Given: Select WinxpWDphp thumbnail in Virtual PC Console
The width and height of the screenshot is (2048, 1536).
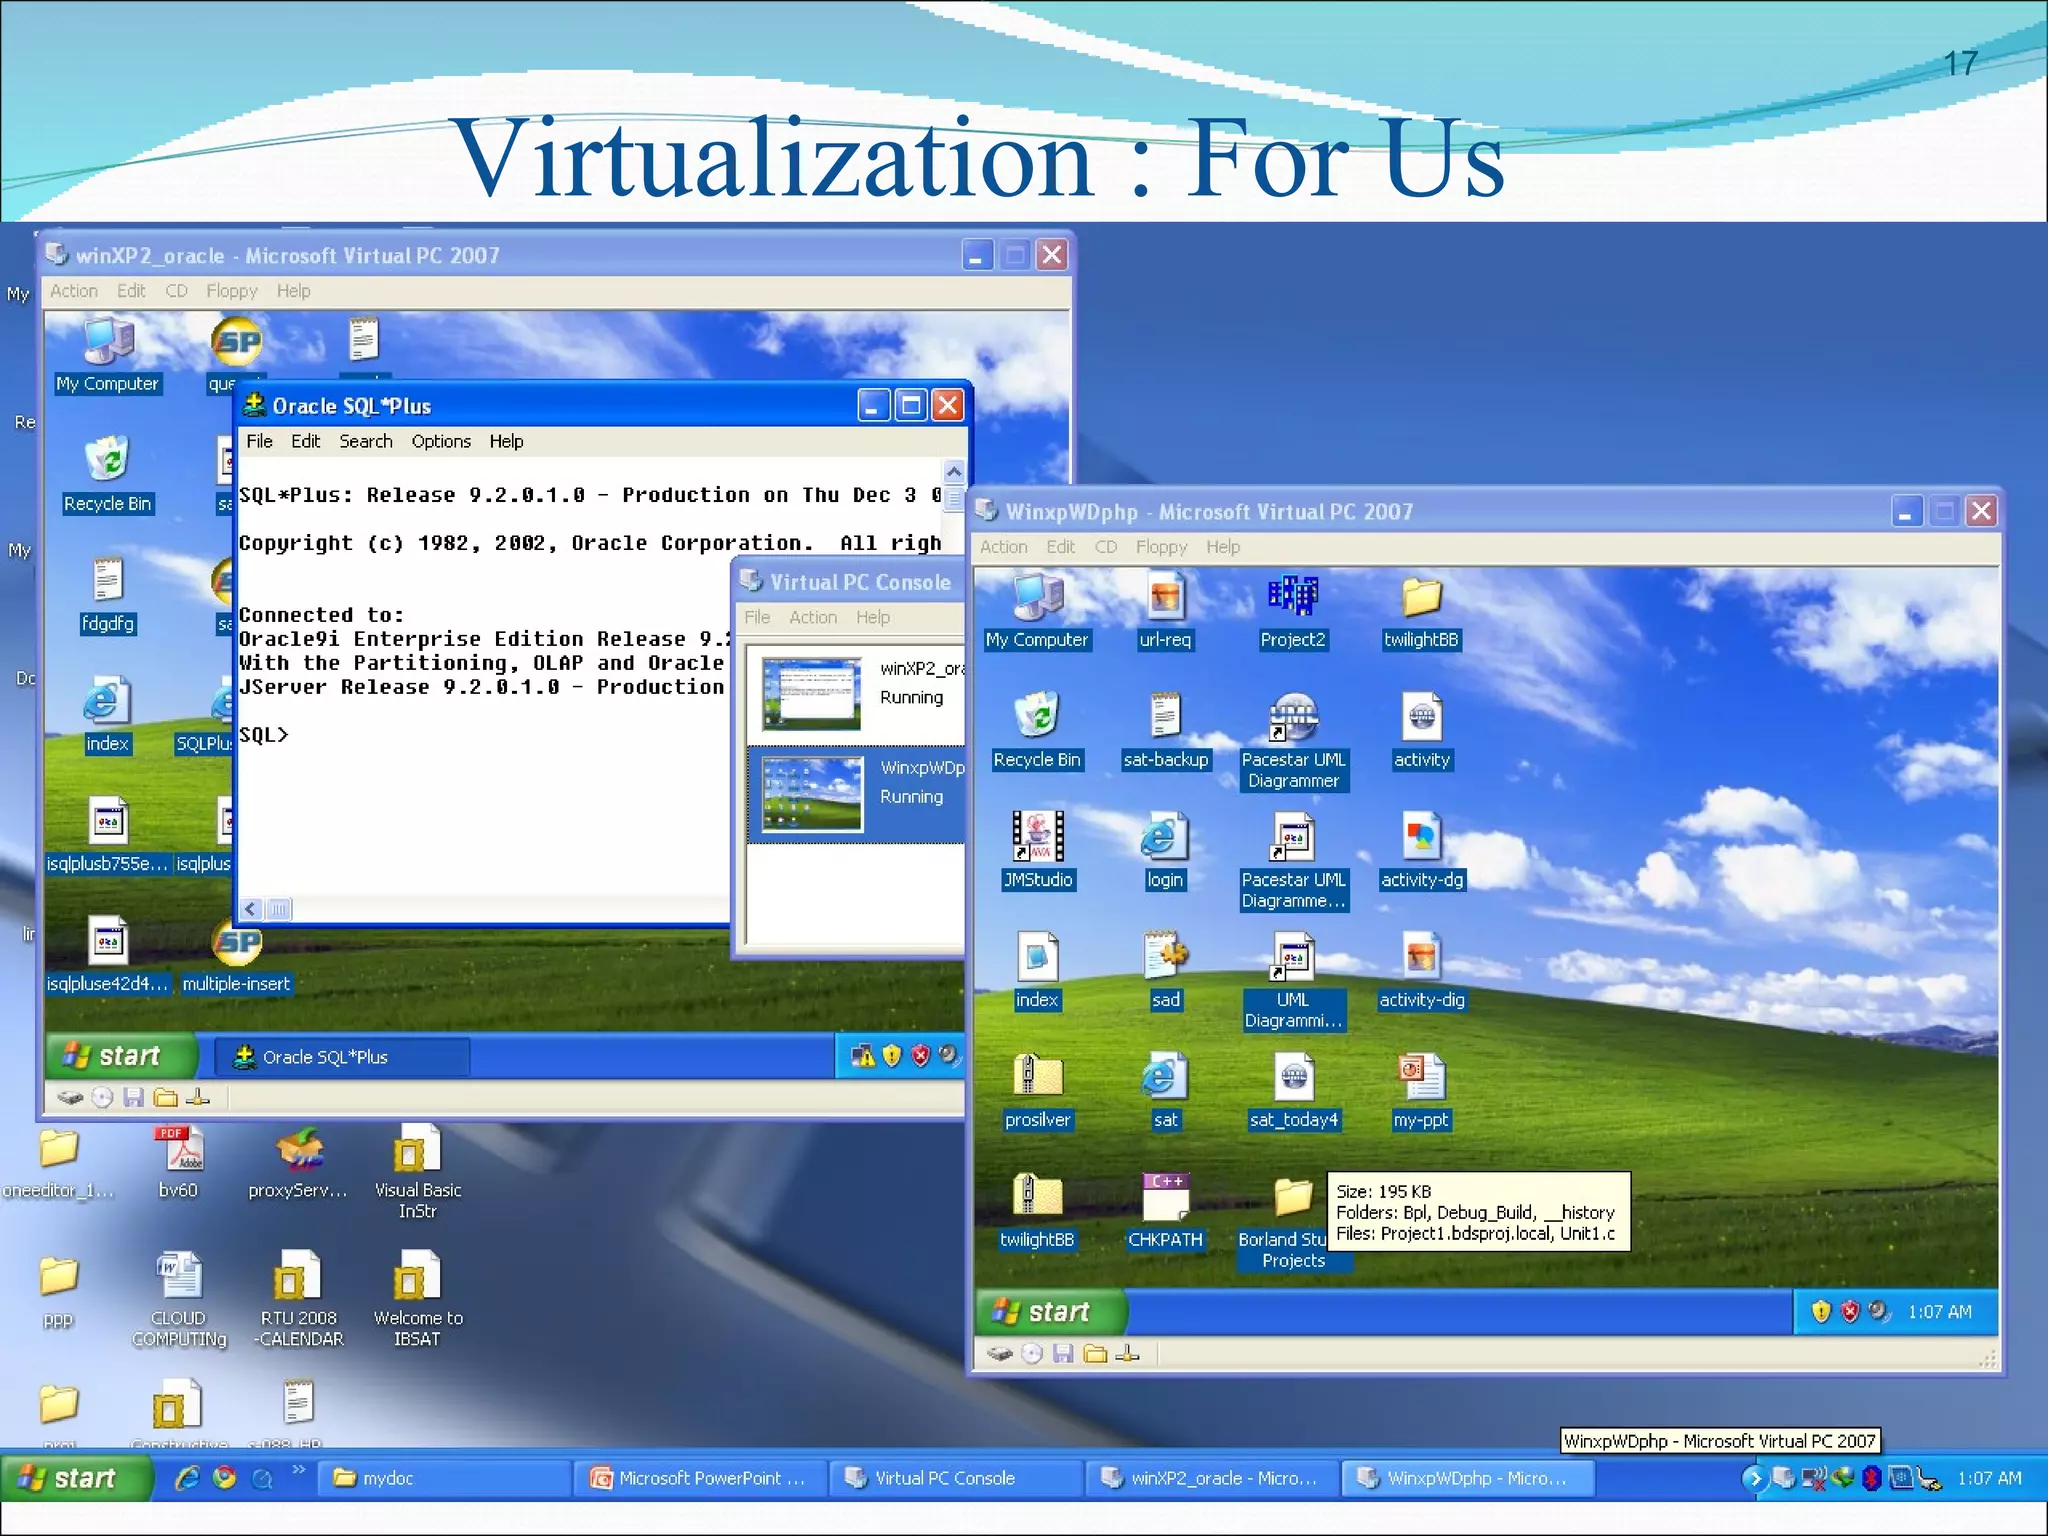Looking at the screenshot, I should 811,793.
